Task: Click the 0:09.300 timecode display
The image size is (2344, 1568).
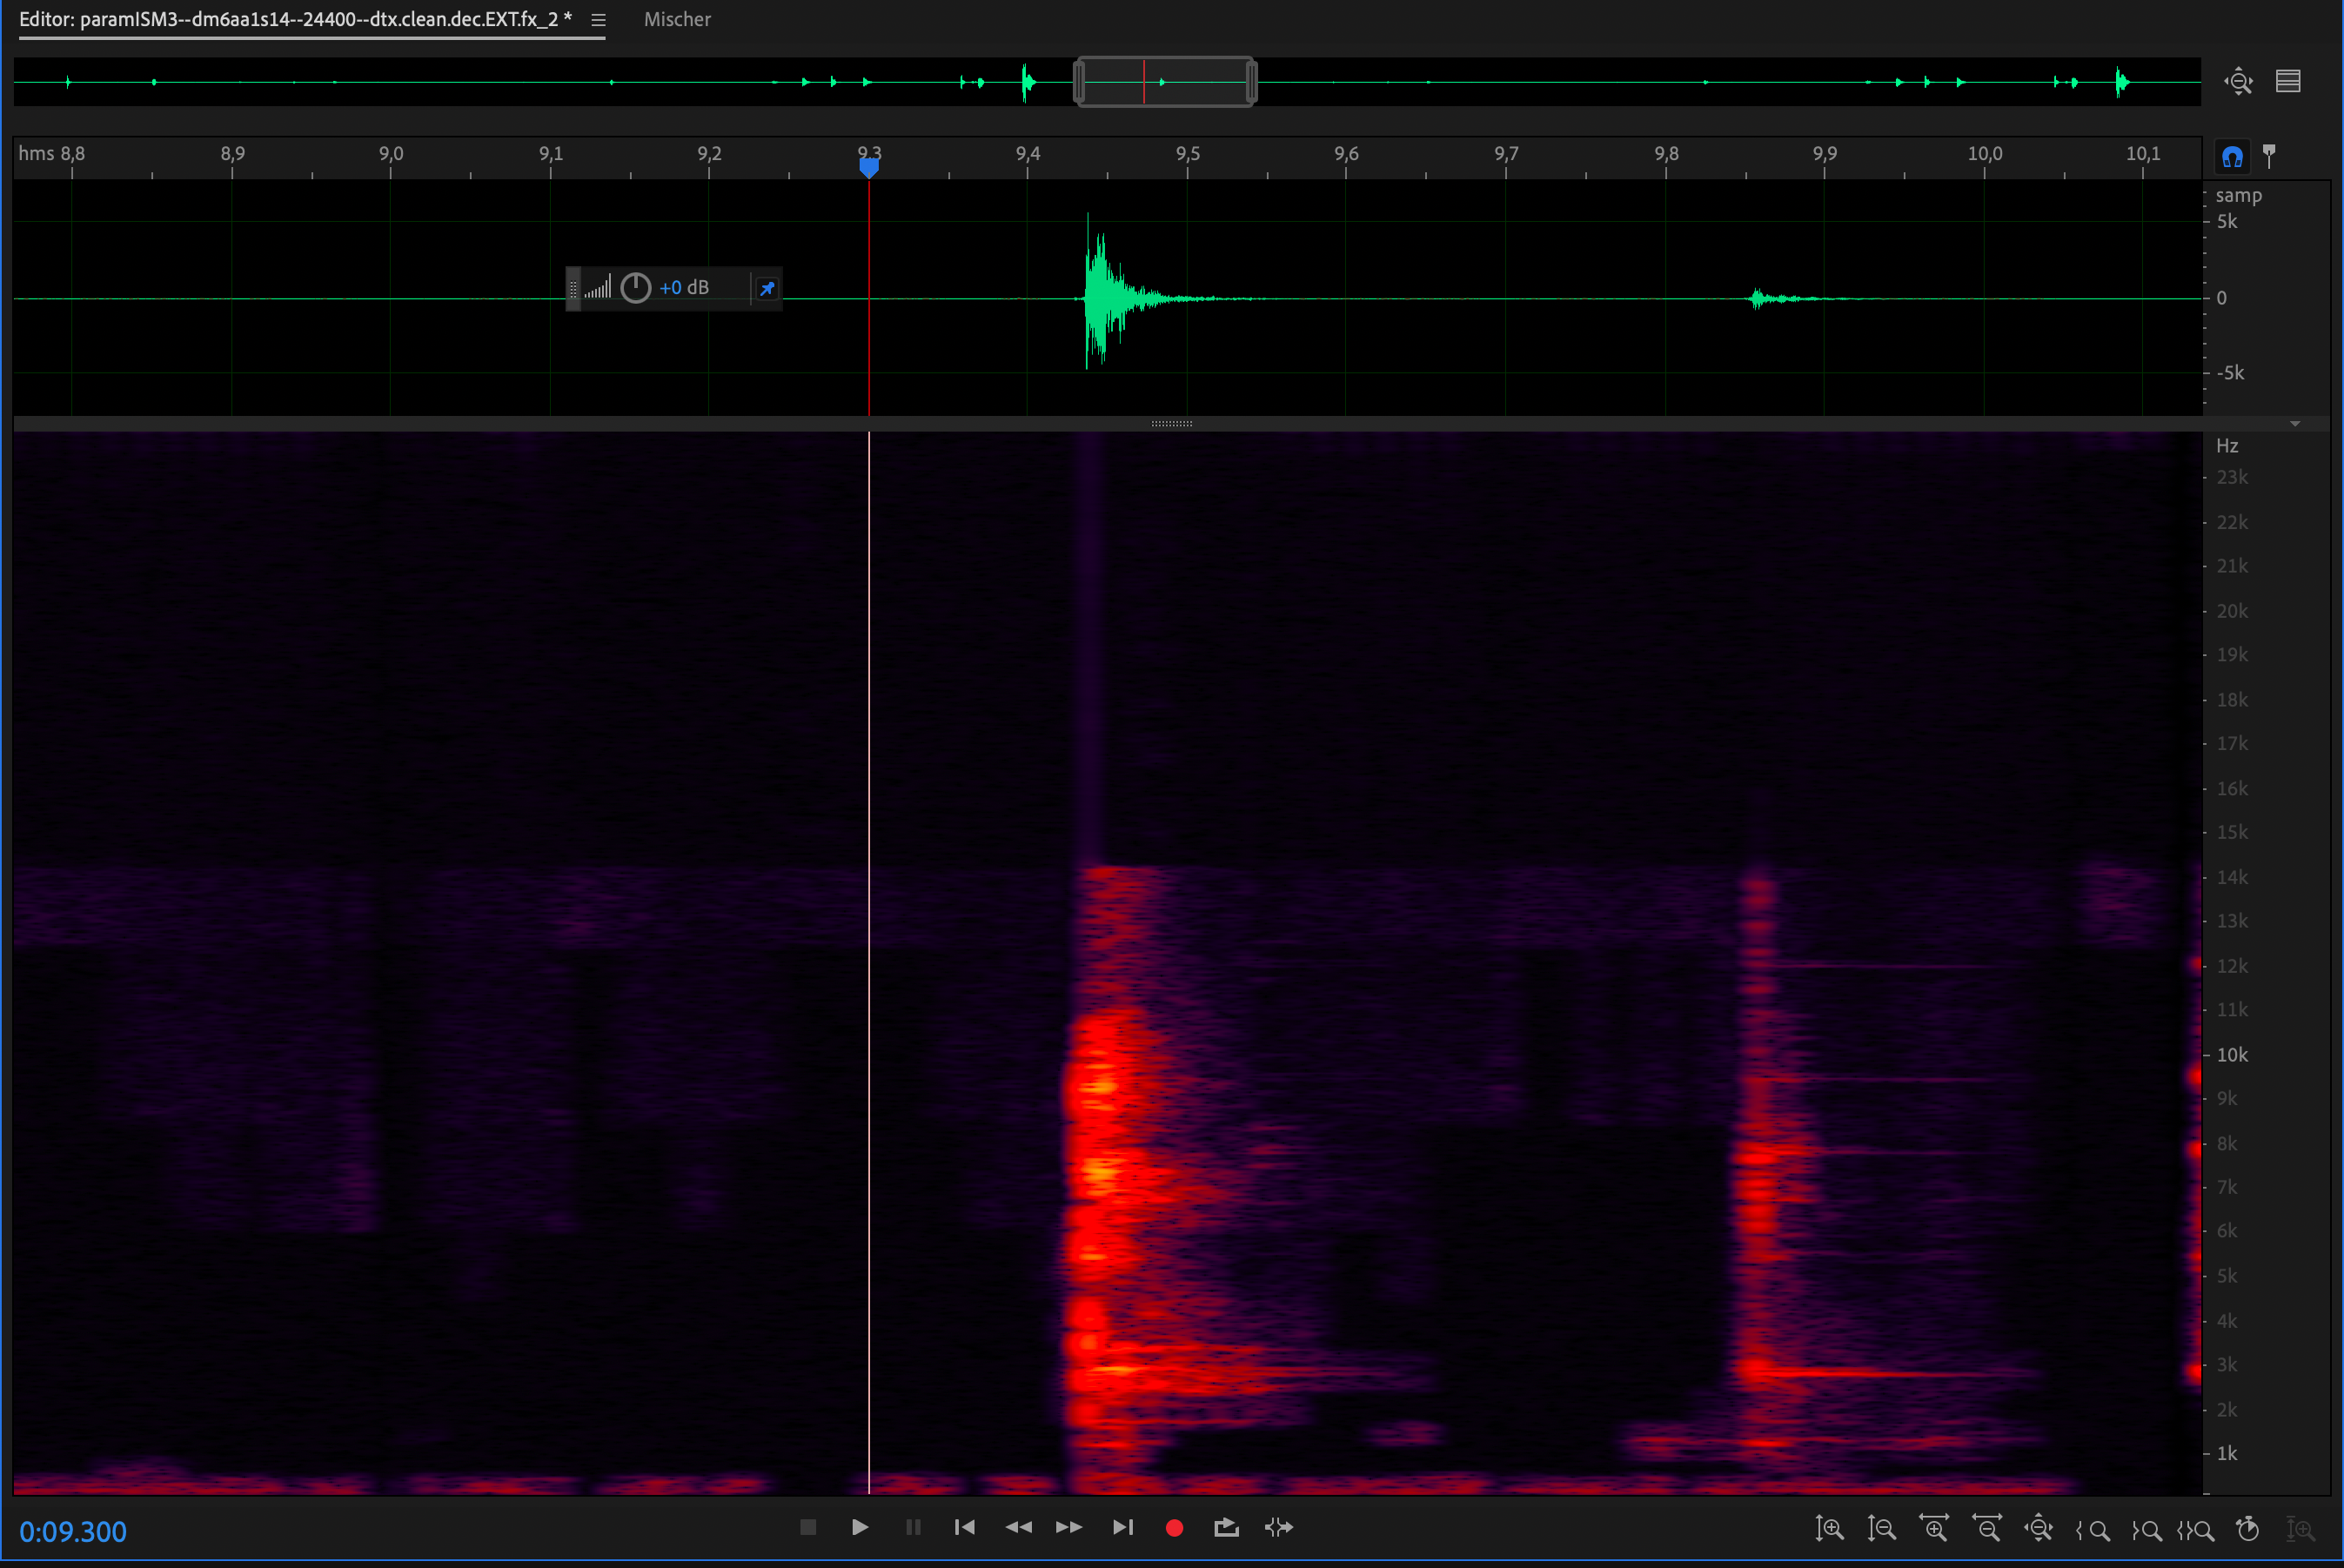Action: (73, 1531)
